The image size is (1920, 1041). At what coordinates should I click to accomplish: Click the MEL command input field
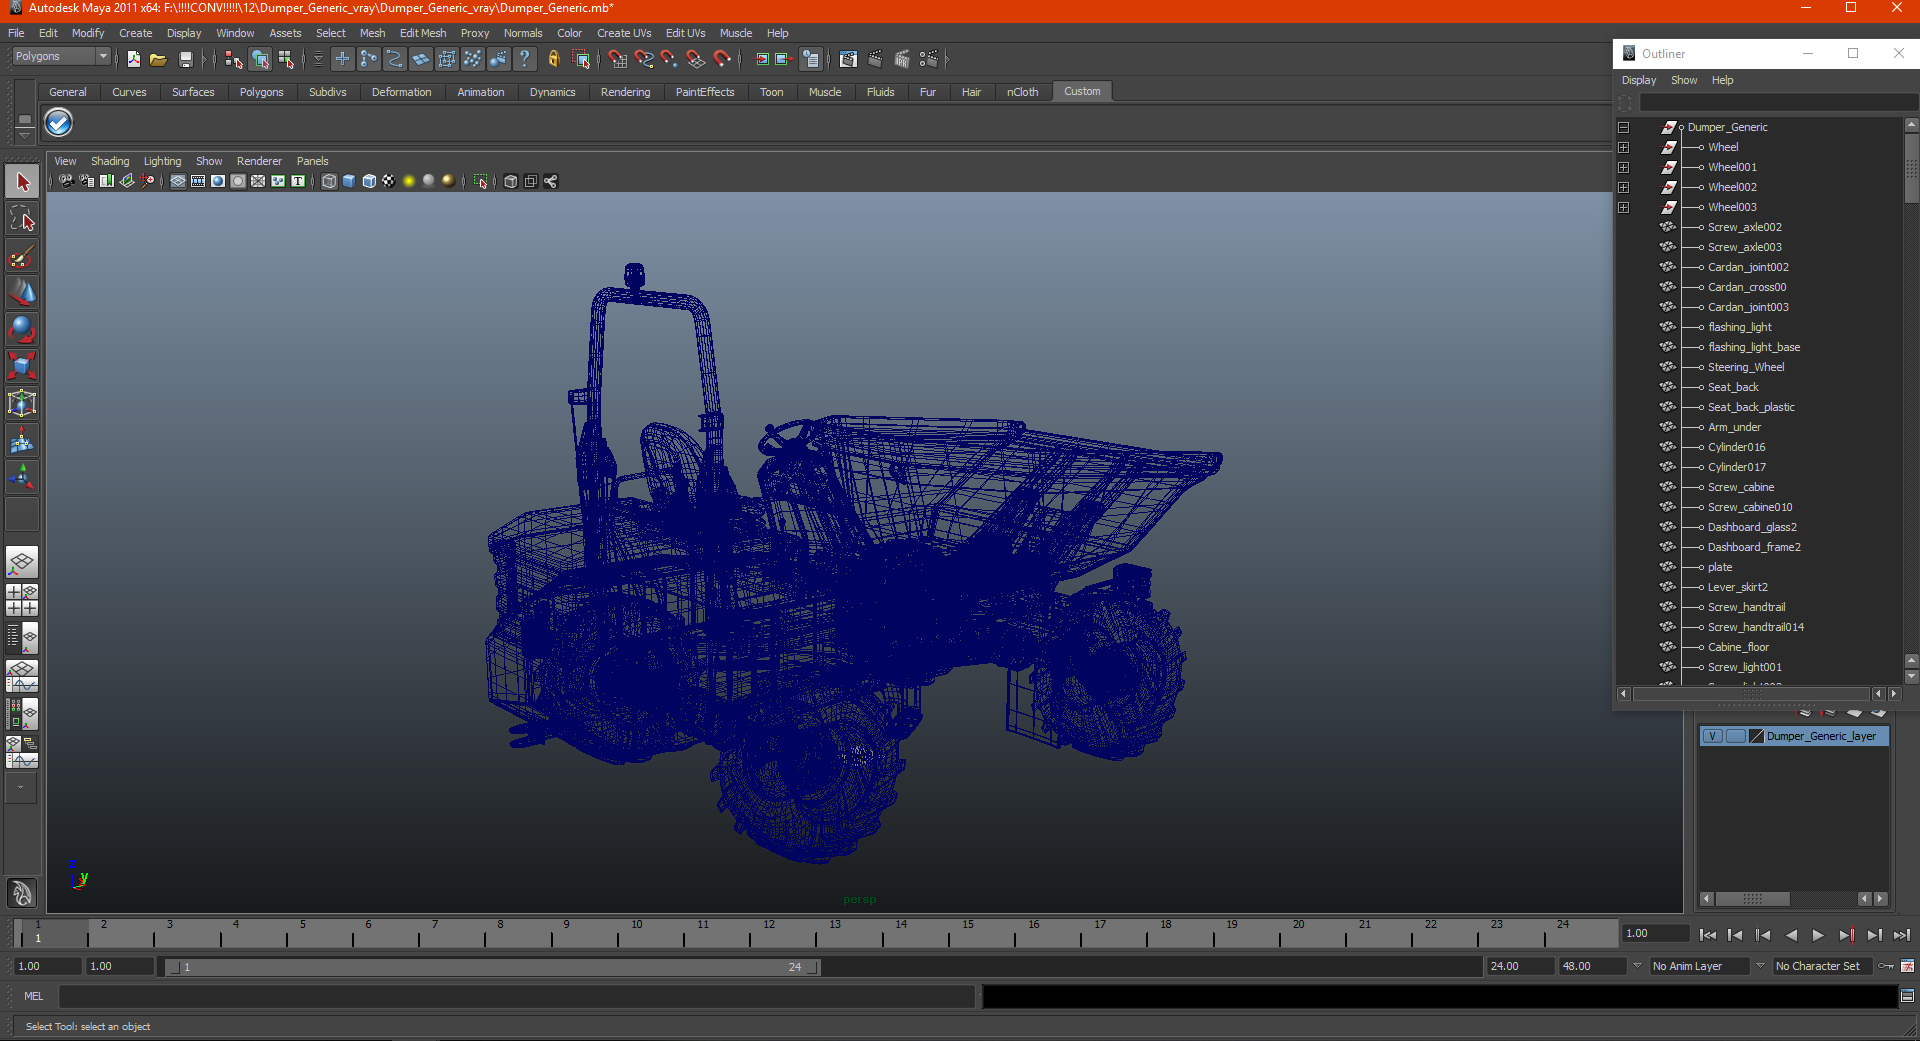tap(516, 996)
